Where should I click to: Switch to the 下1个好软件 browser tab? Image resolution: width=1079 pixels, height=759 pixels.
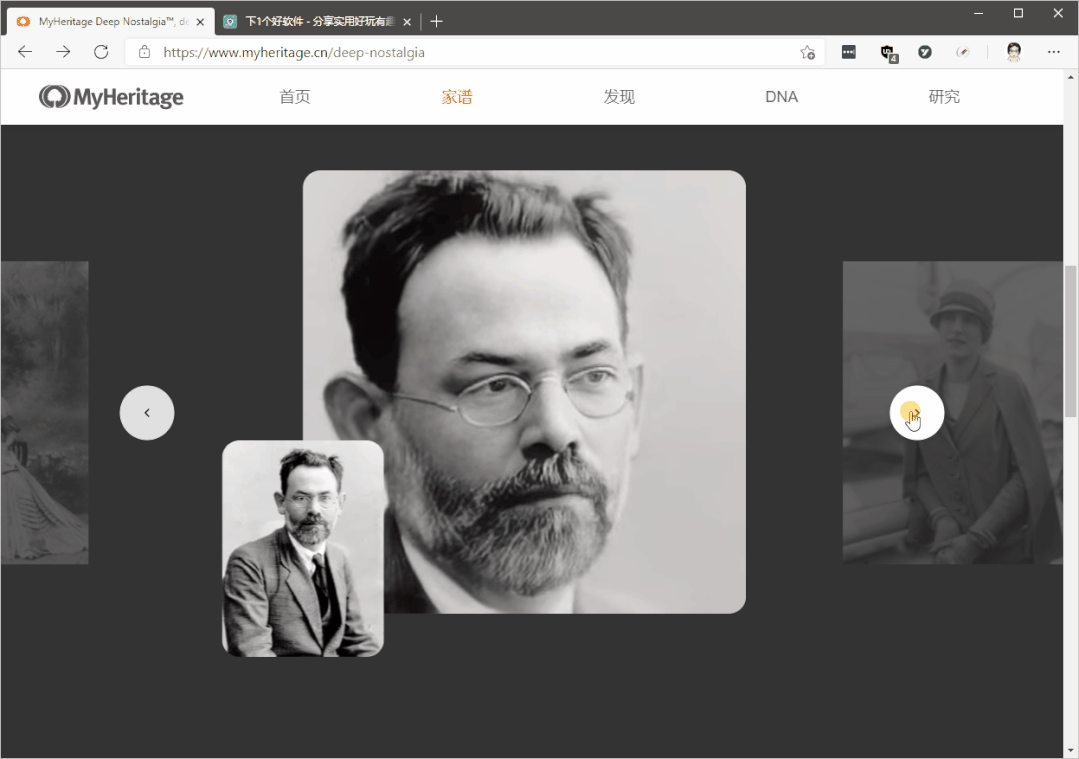318,21
